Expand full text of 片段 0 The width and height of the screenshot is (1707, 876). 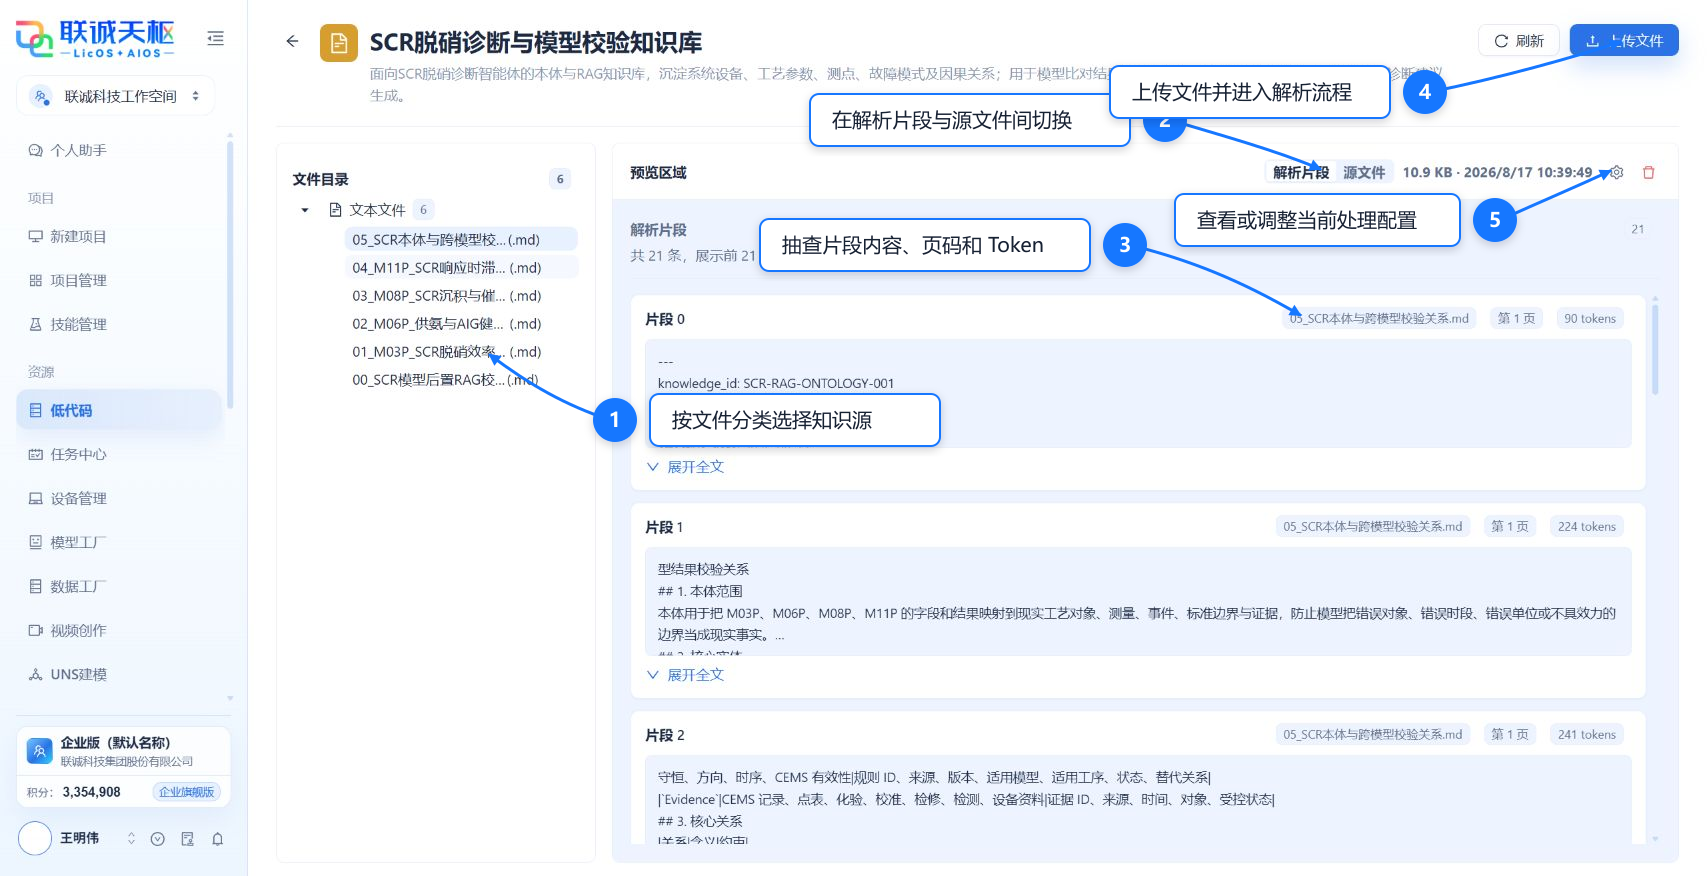pos(685,467)
